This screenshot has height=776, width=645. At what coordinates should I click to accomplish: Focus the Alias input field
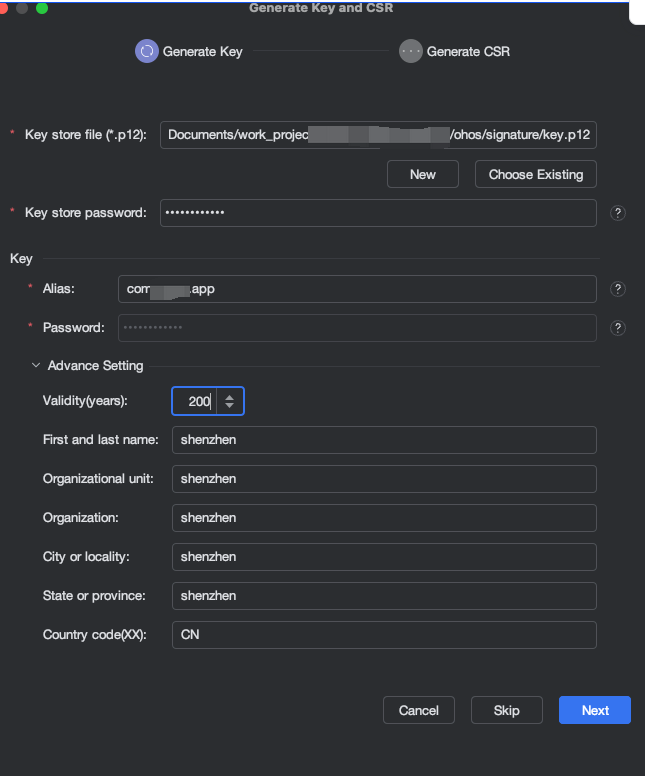tap(357, 289)
